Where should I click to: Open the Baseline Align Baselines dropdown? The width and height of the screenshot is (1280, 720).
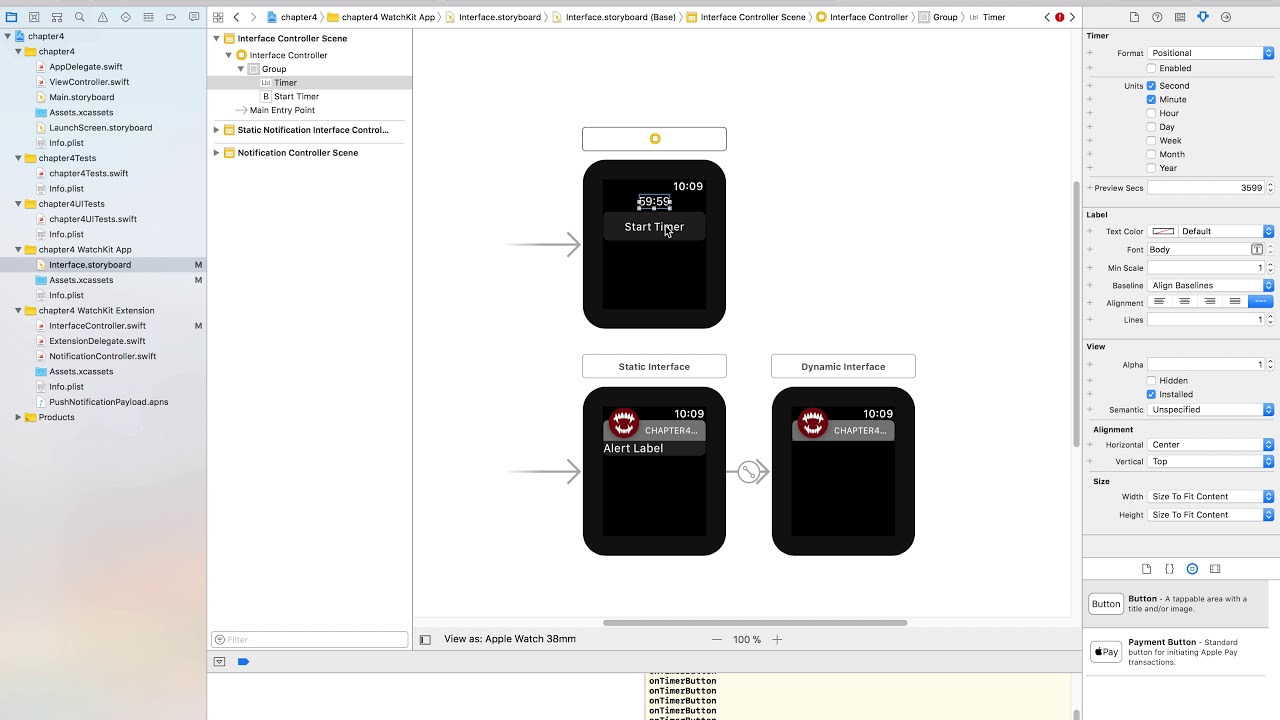tap(1210, 286)
